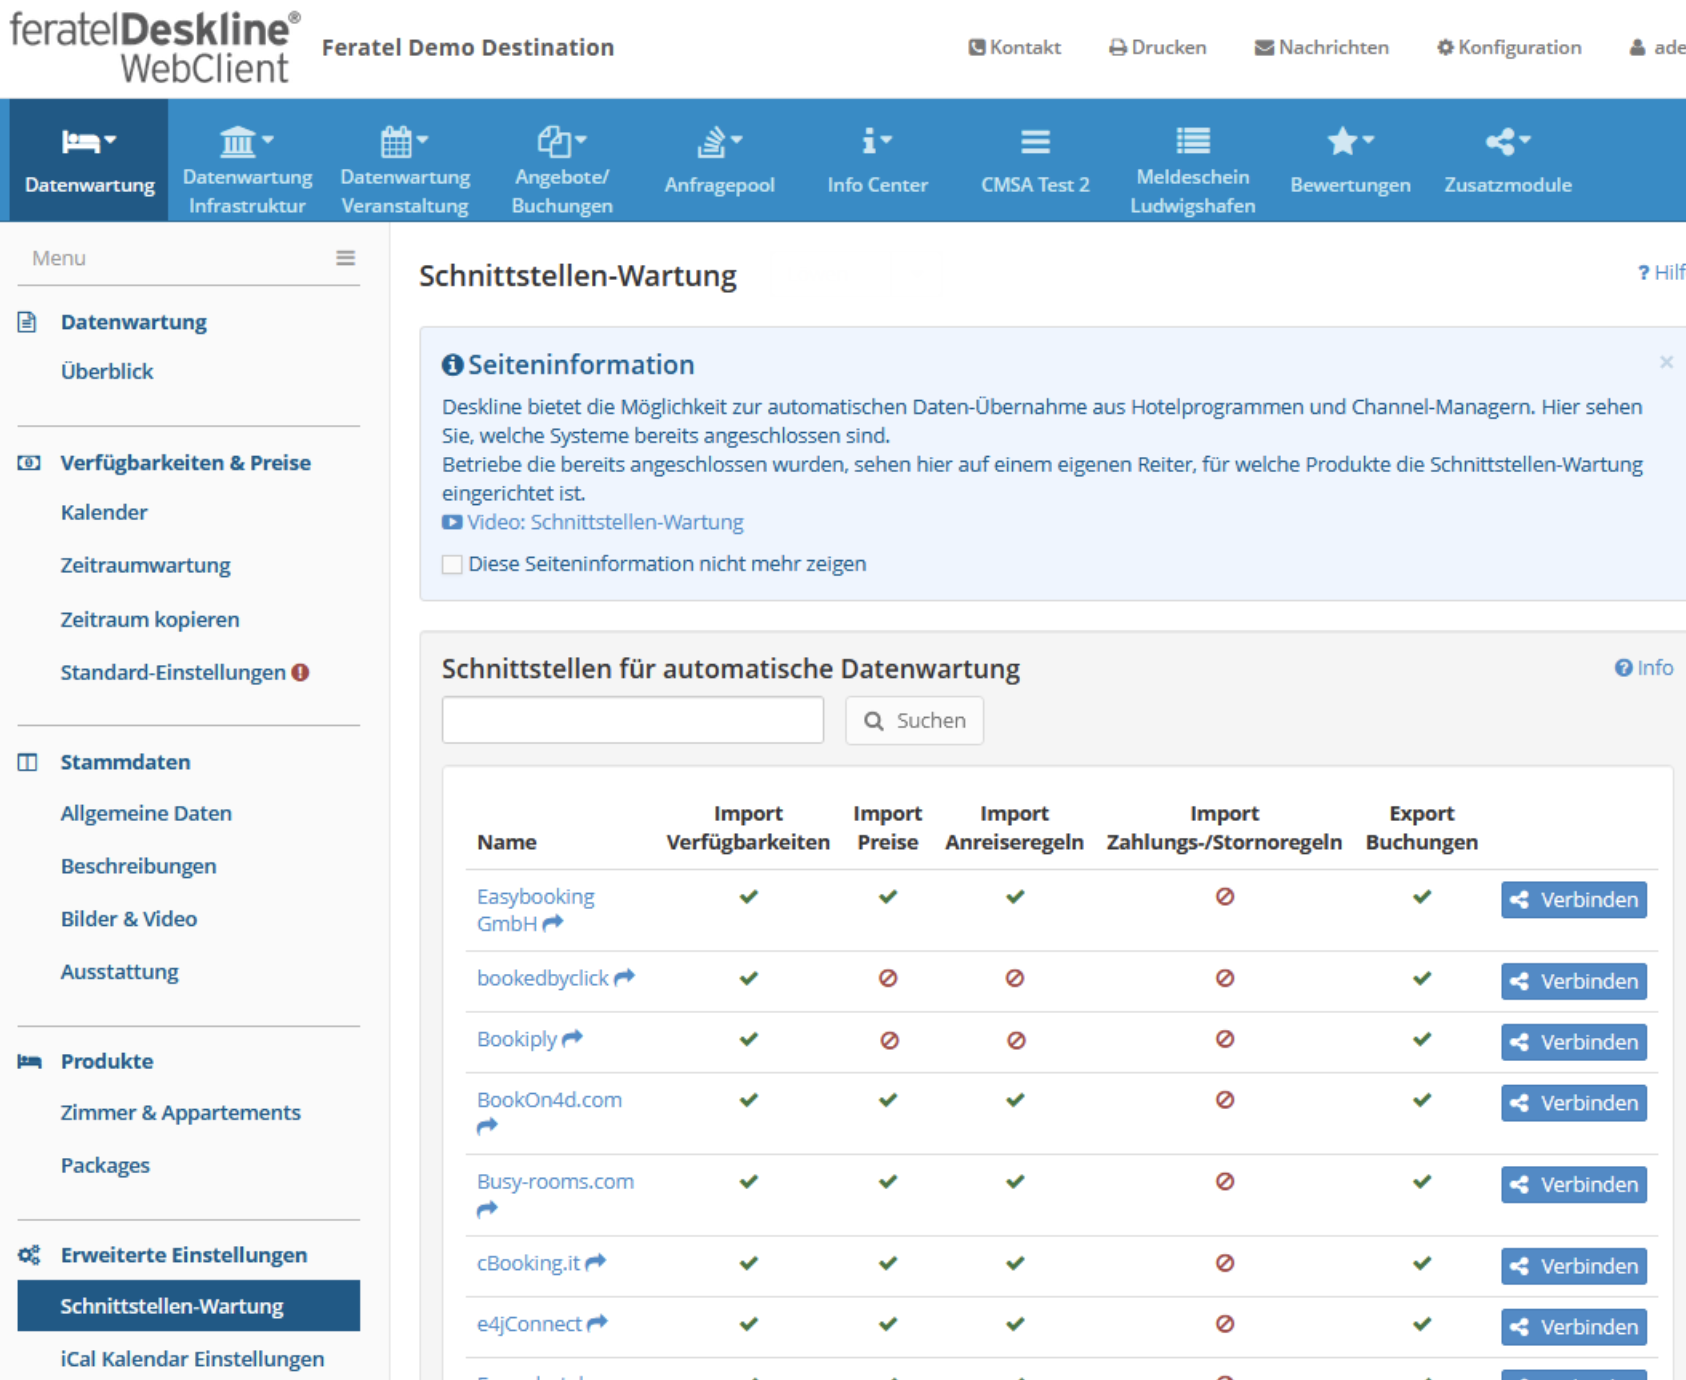Image resolution: width=1686 pixels, height=1380 pixels.
Task: Click the Stammdaten columns icon
Action: [27, 762]
